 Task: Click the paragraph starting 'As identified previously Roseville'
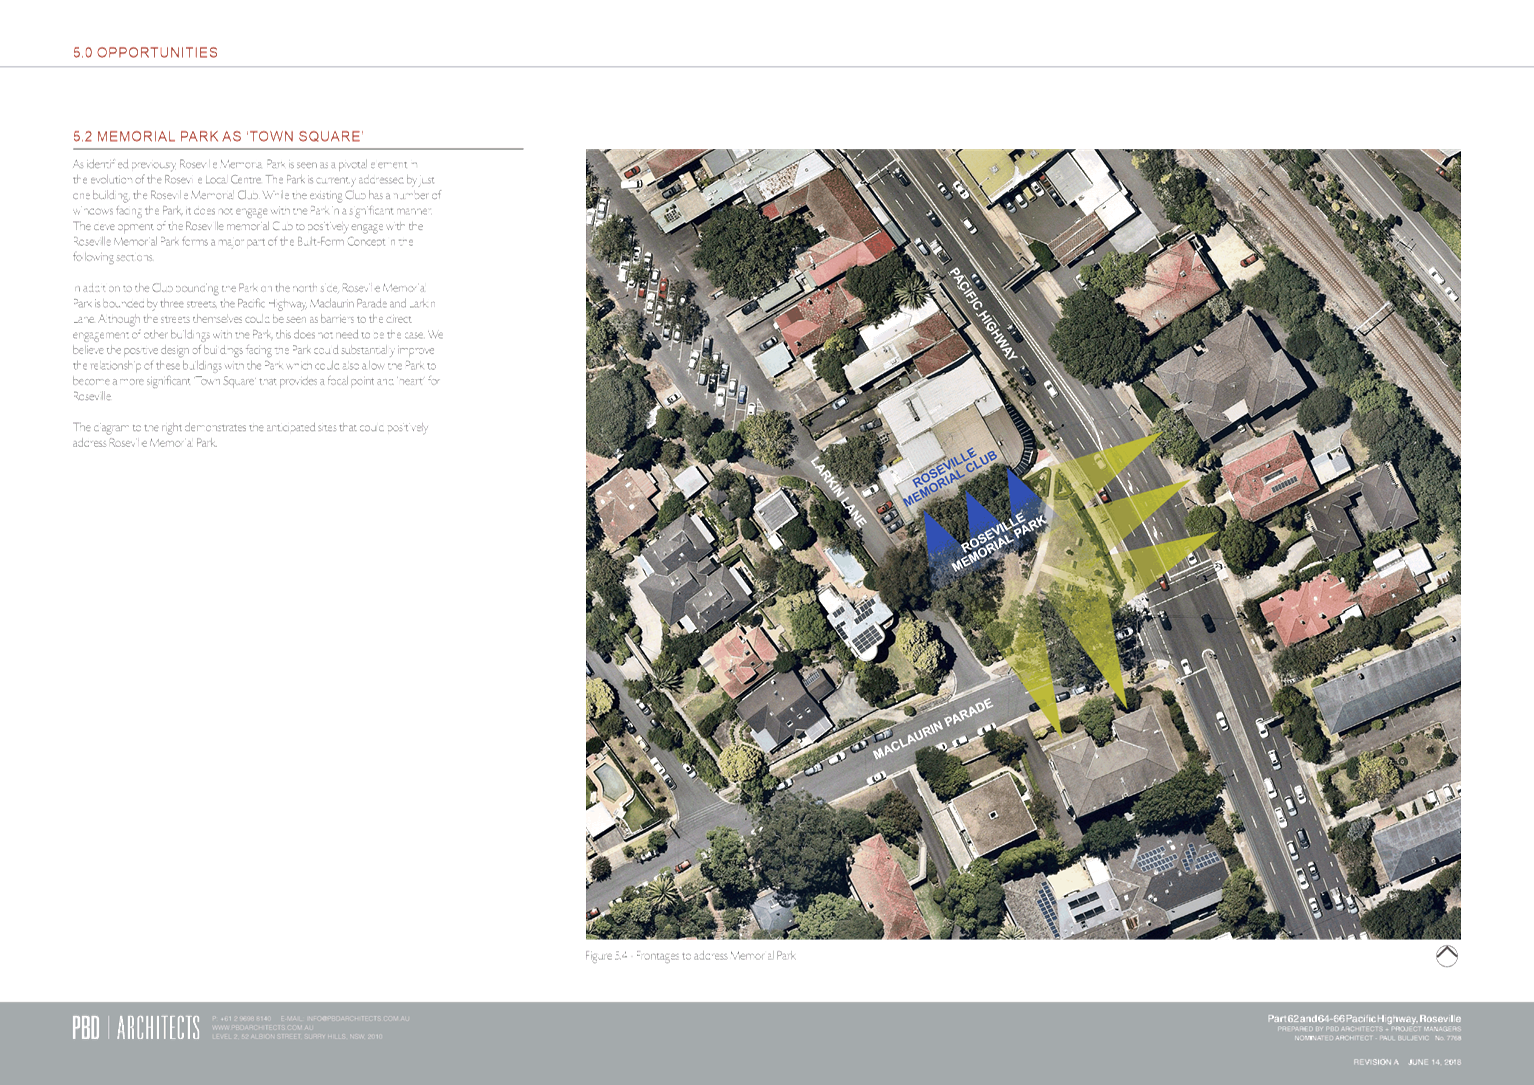(257, 210)
